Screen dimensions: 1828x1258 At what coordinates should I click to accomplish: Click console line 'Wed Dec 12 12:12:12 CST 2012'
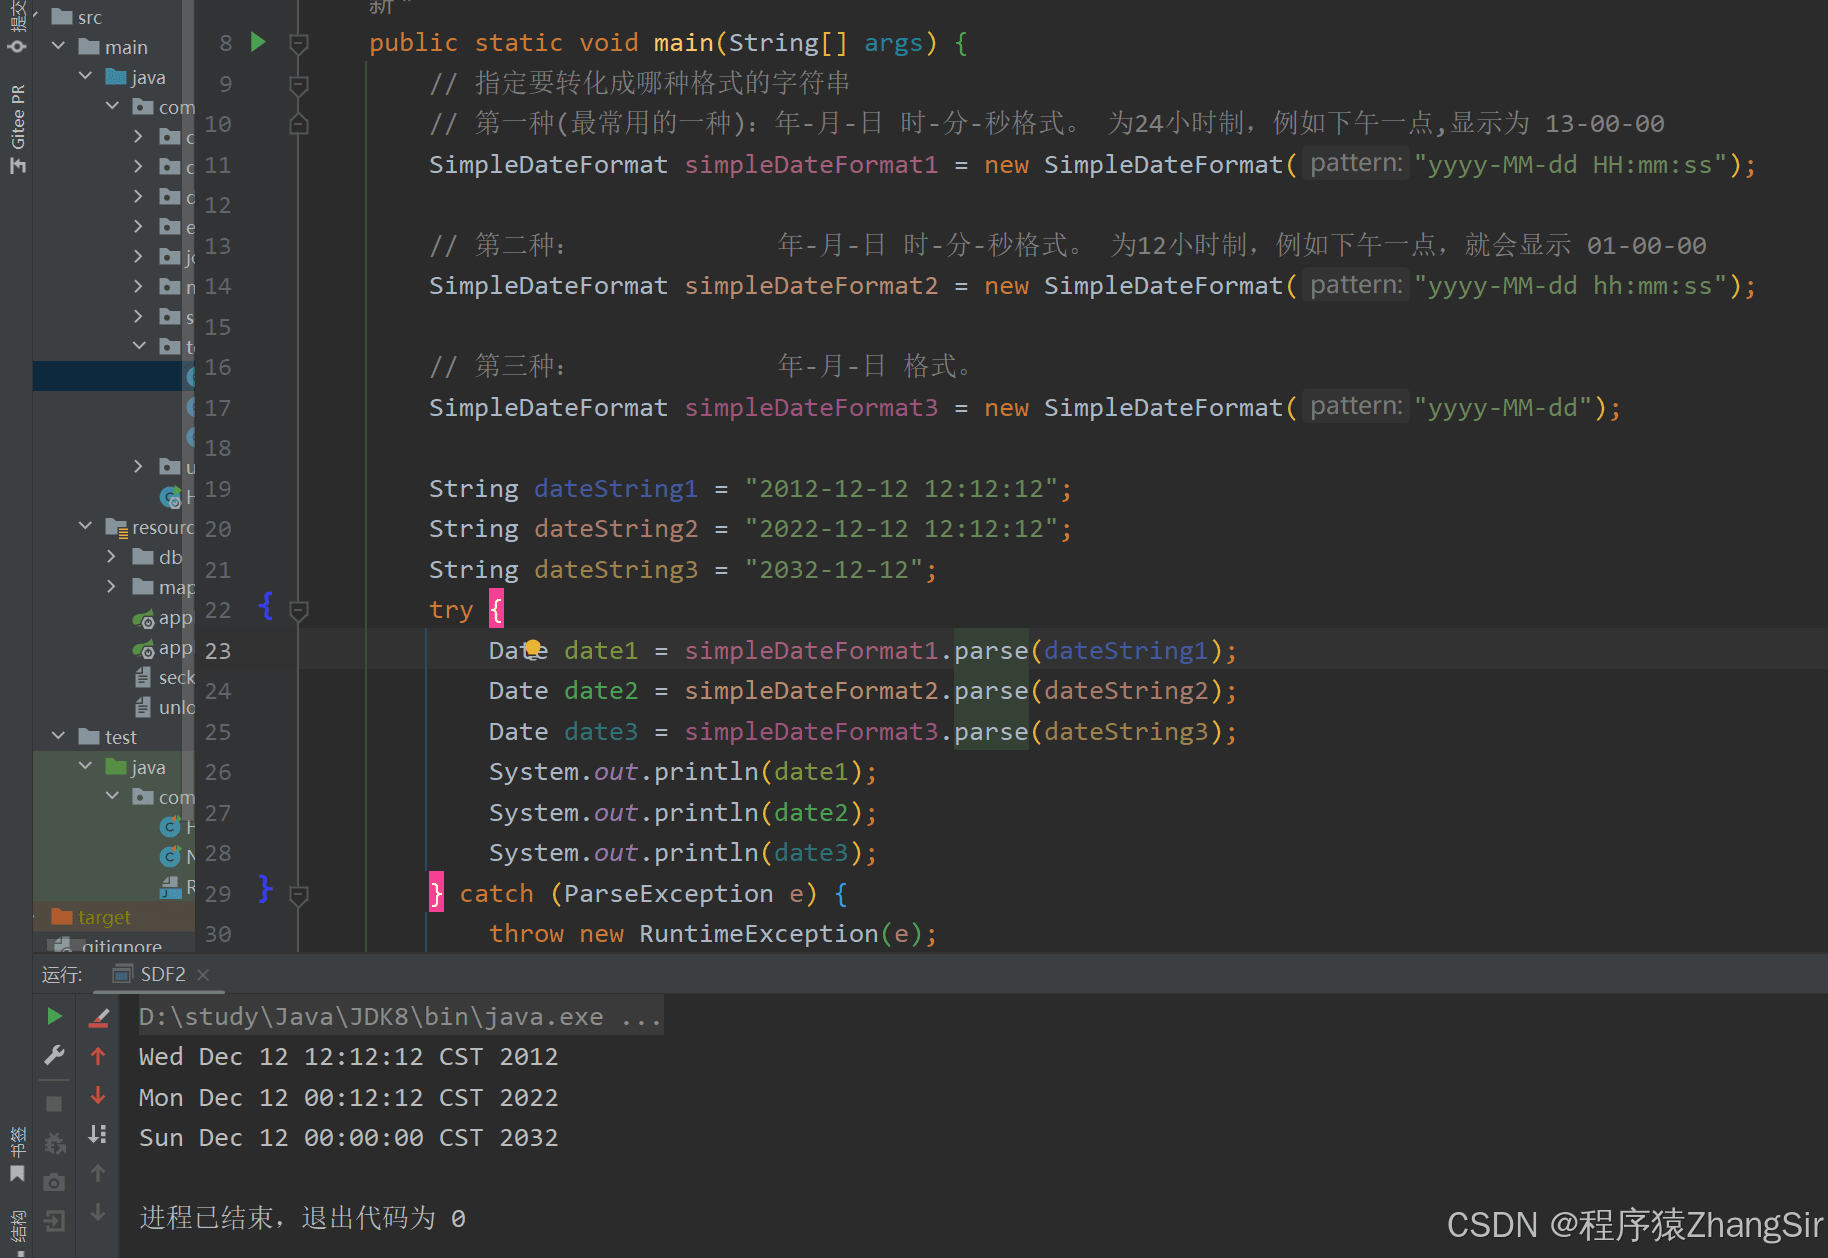(x=348, y=1057)
